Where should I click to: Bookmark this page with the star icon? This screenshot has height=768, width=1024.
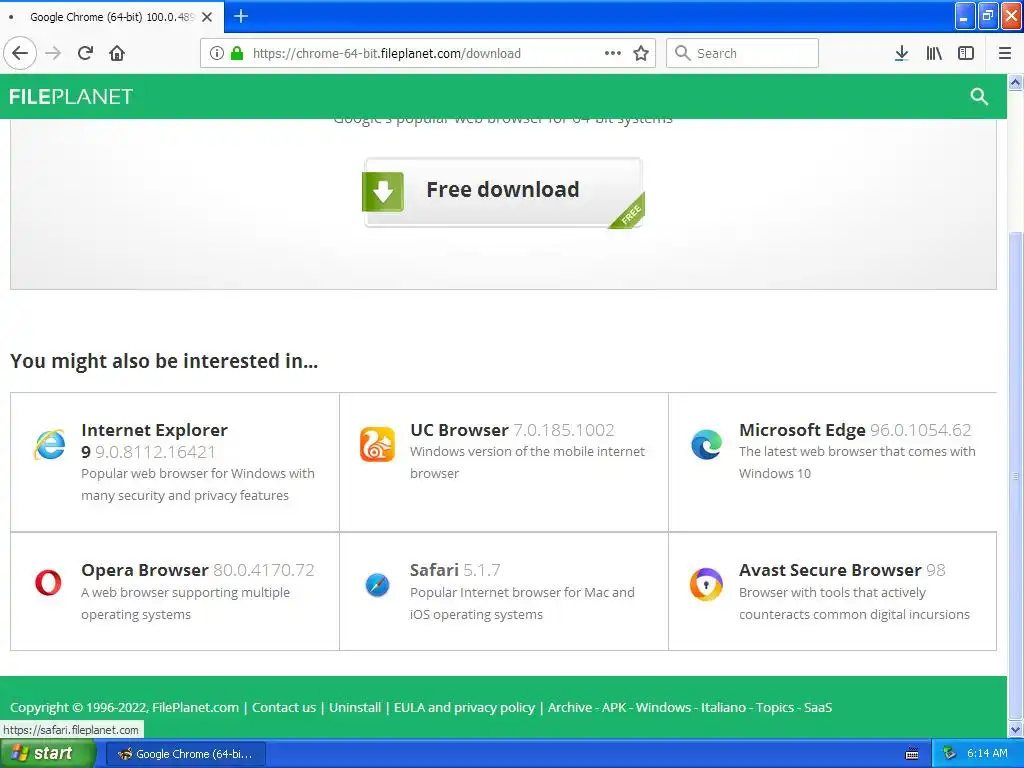click(641, 54)
